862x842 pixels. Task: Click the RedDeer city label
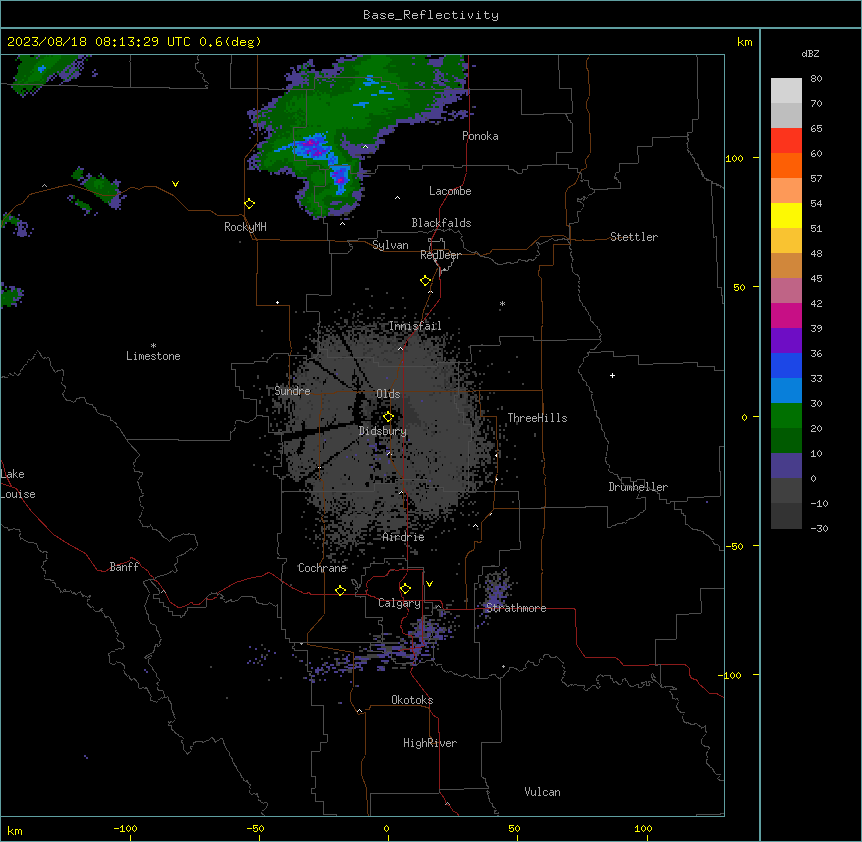coord(440,255)
